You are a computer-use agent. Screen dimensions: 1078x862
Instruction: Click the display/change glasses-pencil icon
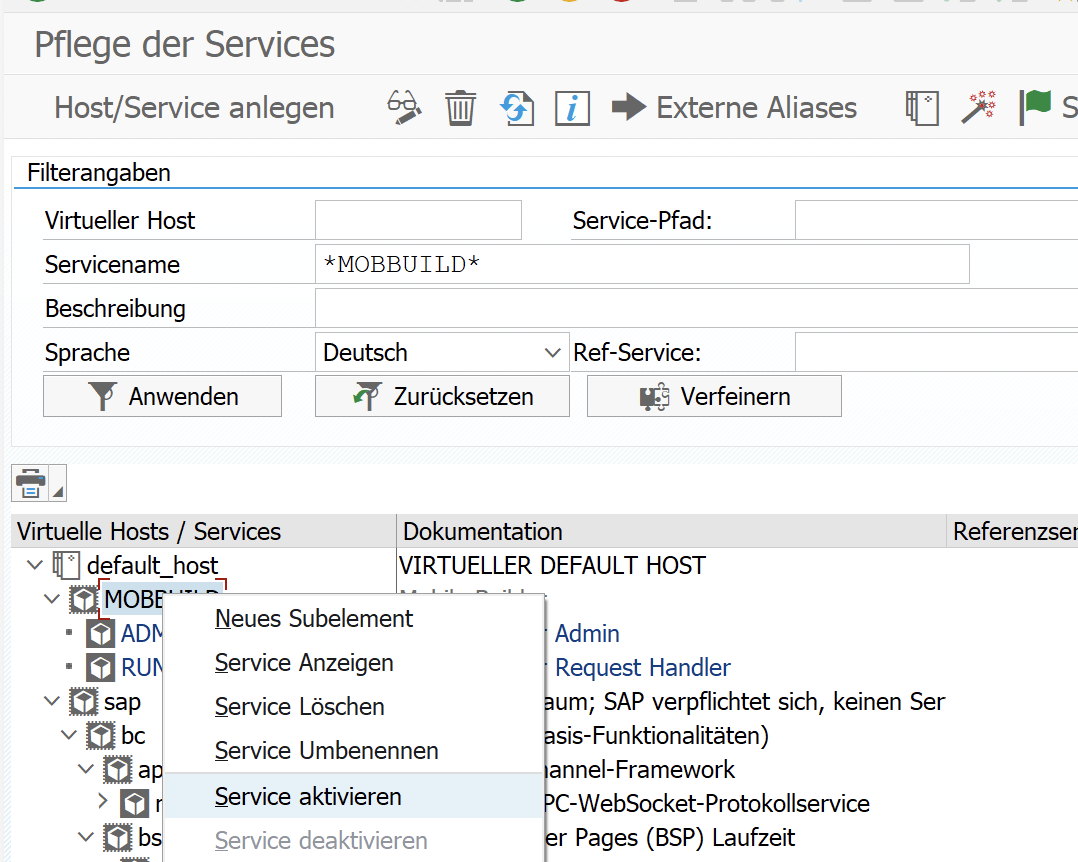click(404, 108)
